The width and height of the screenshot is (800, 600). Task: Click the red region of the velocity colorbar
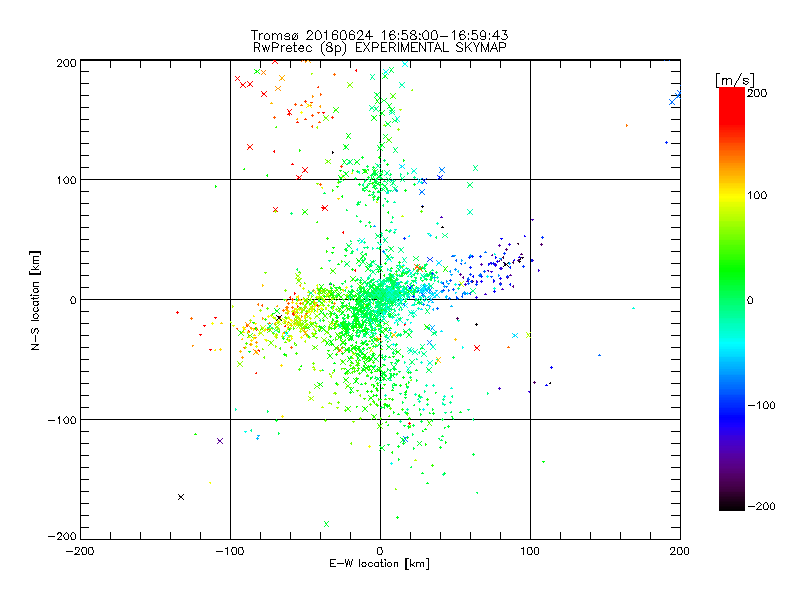click(732, 105)
